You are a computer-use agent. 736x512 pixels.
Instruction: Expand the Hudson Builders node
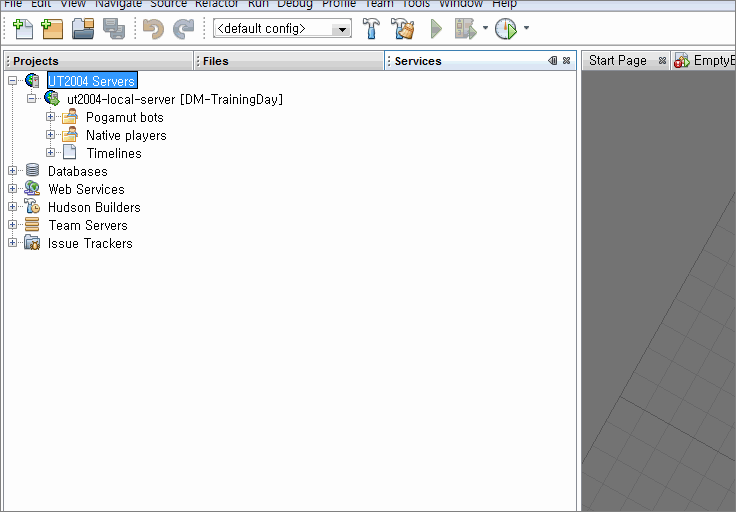13,207
